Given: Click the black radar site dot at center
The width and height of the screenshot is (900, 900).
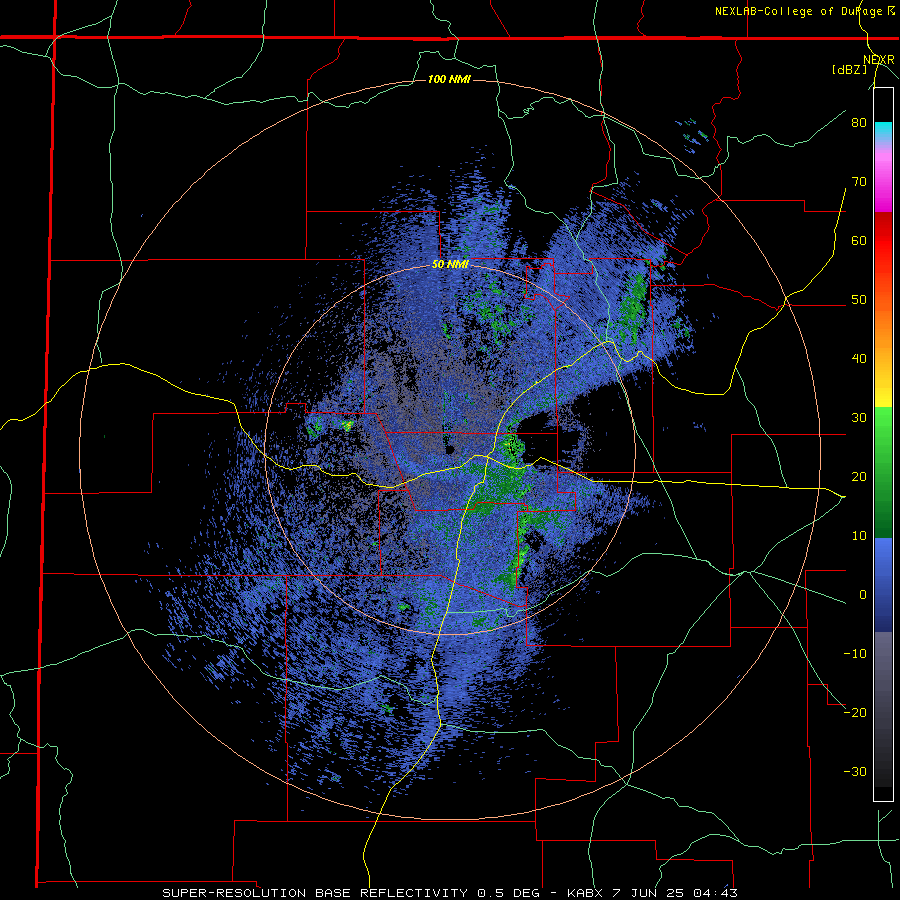Looking at the screenshot, I should [451, 449].
